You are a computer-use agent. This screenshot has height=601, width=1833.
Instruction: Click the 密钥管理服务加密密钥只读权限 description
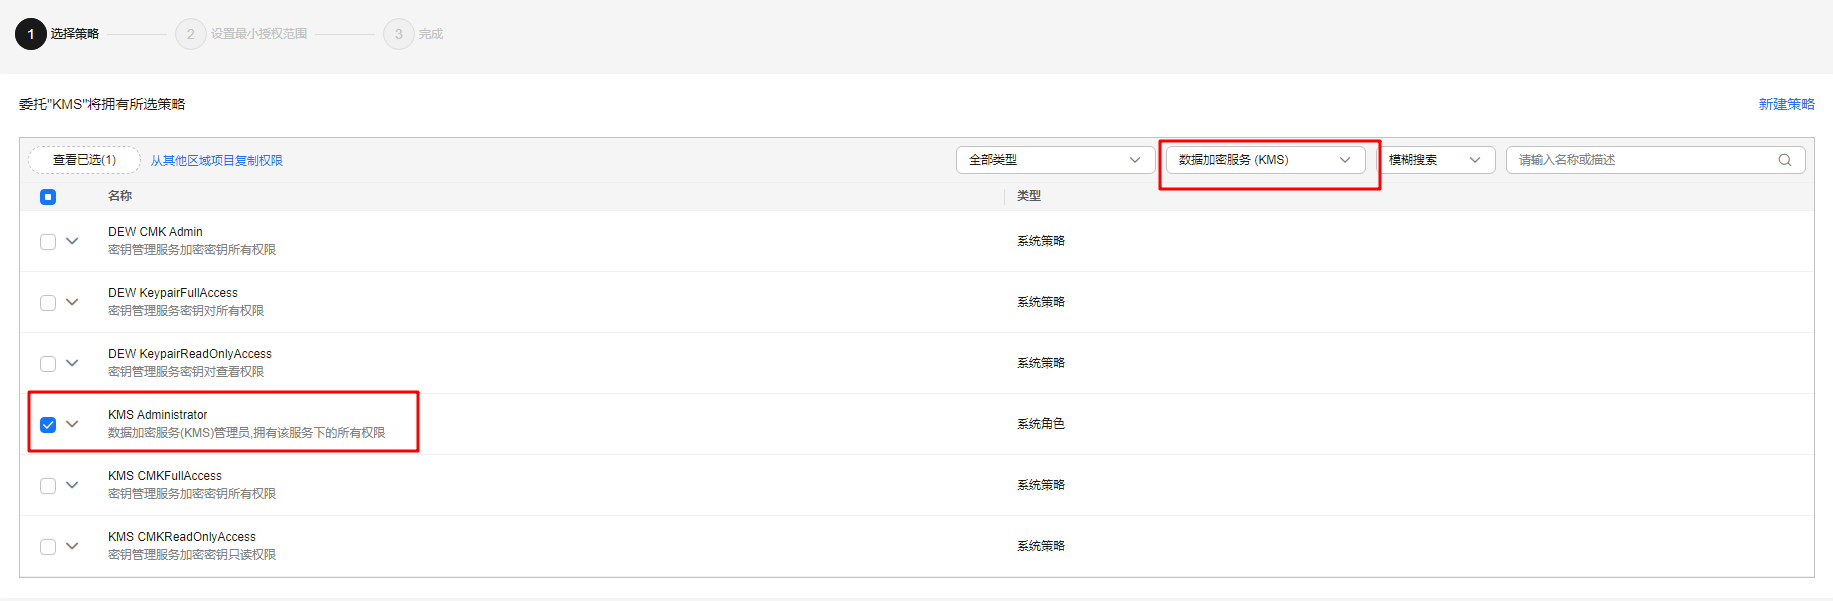click(192, 555)
